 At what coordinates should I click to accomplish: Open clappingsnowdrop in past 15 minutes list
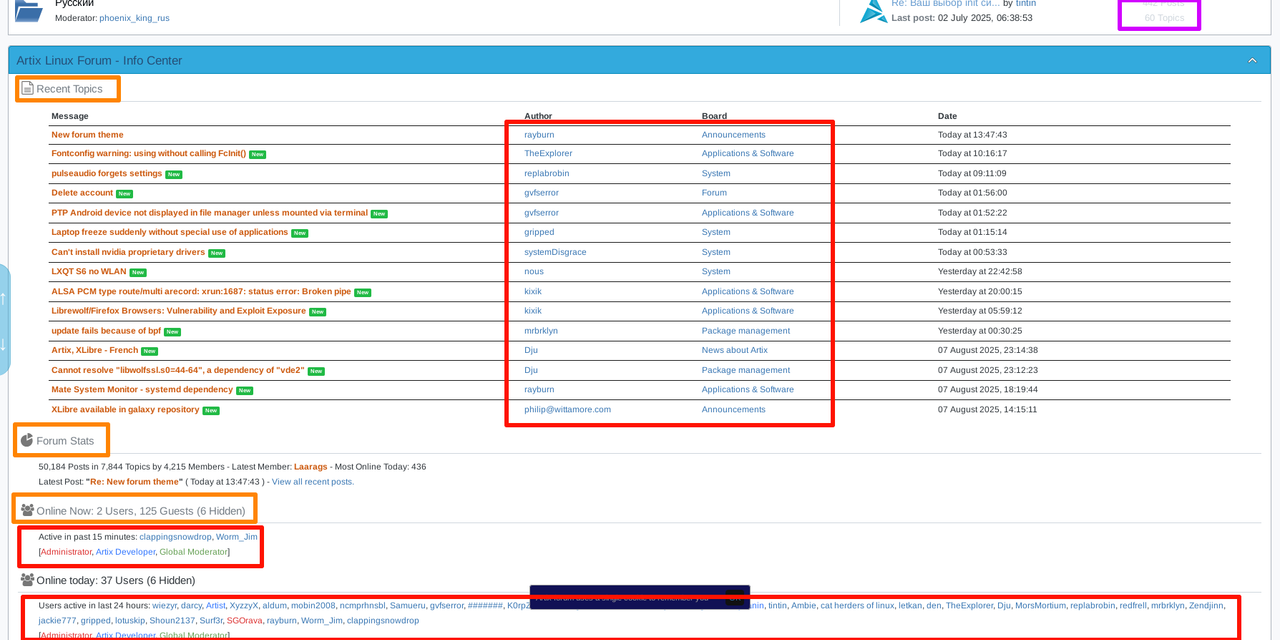[x=175, y=537]
